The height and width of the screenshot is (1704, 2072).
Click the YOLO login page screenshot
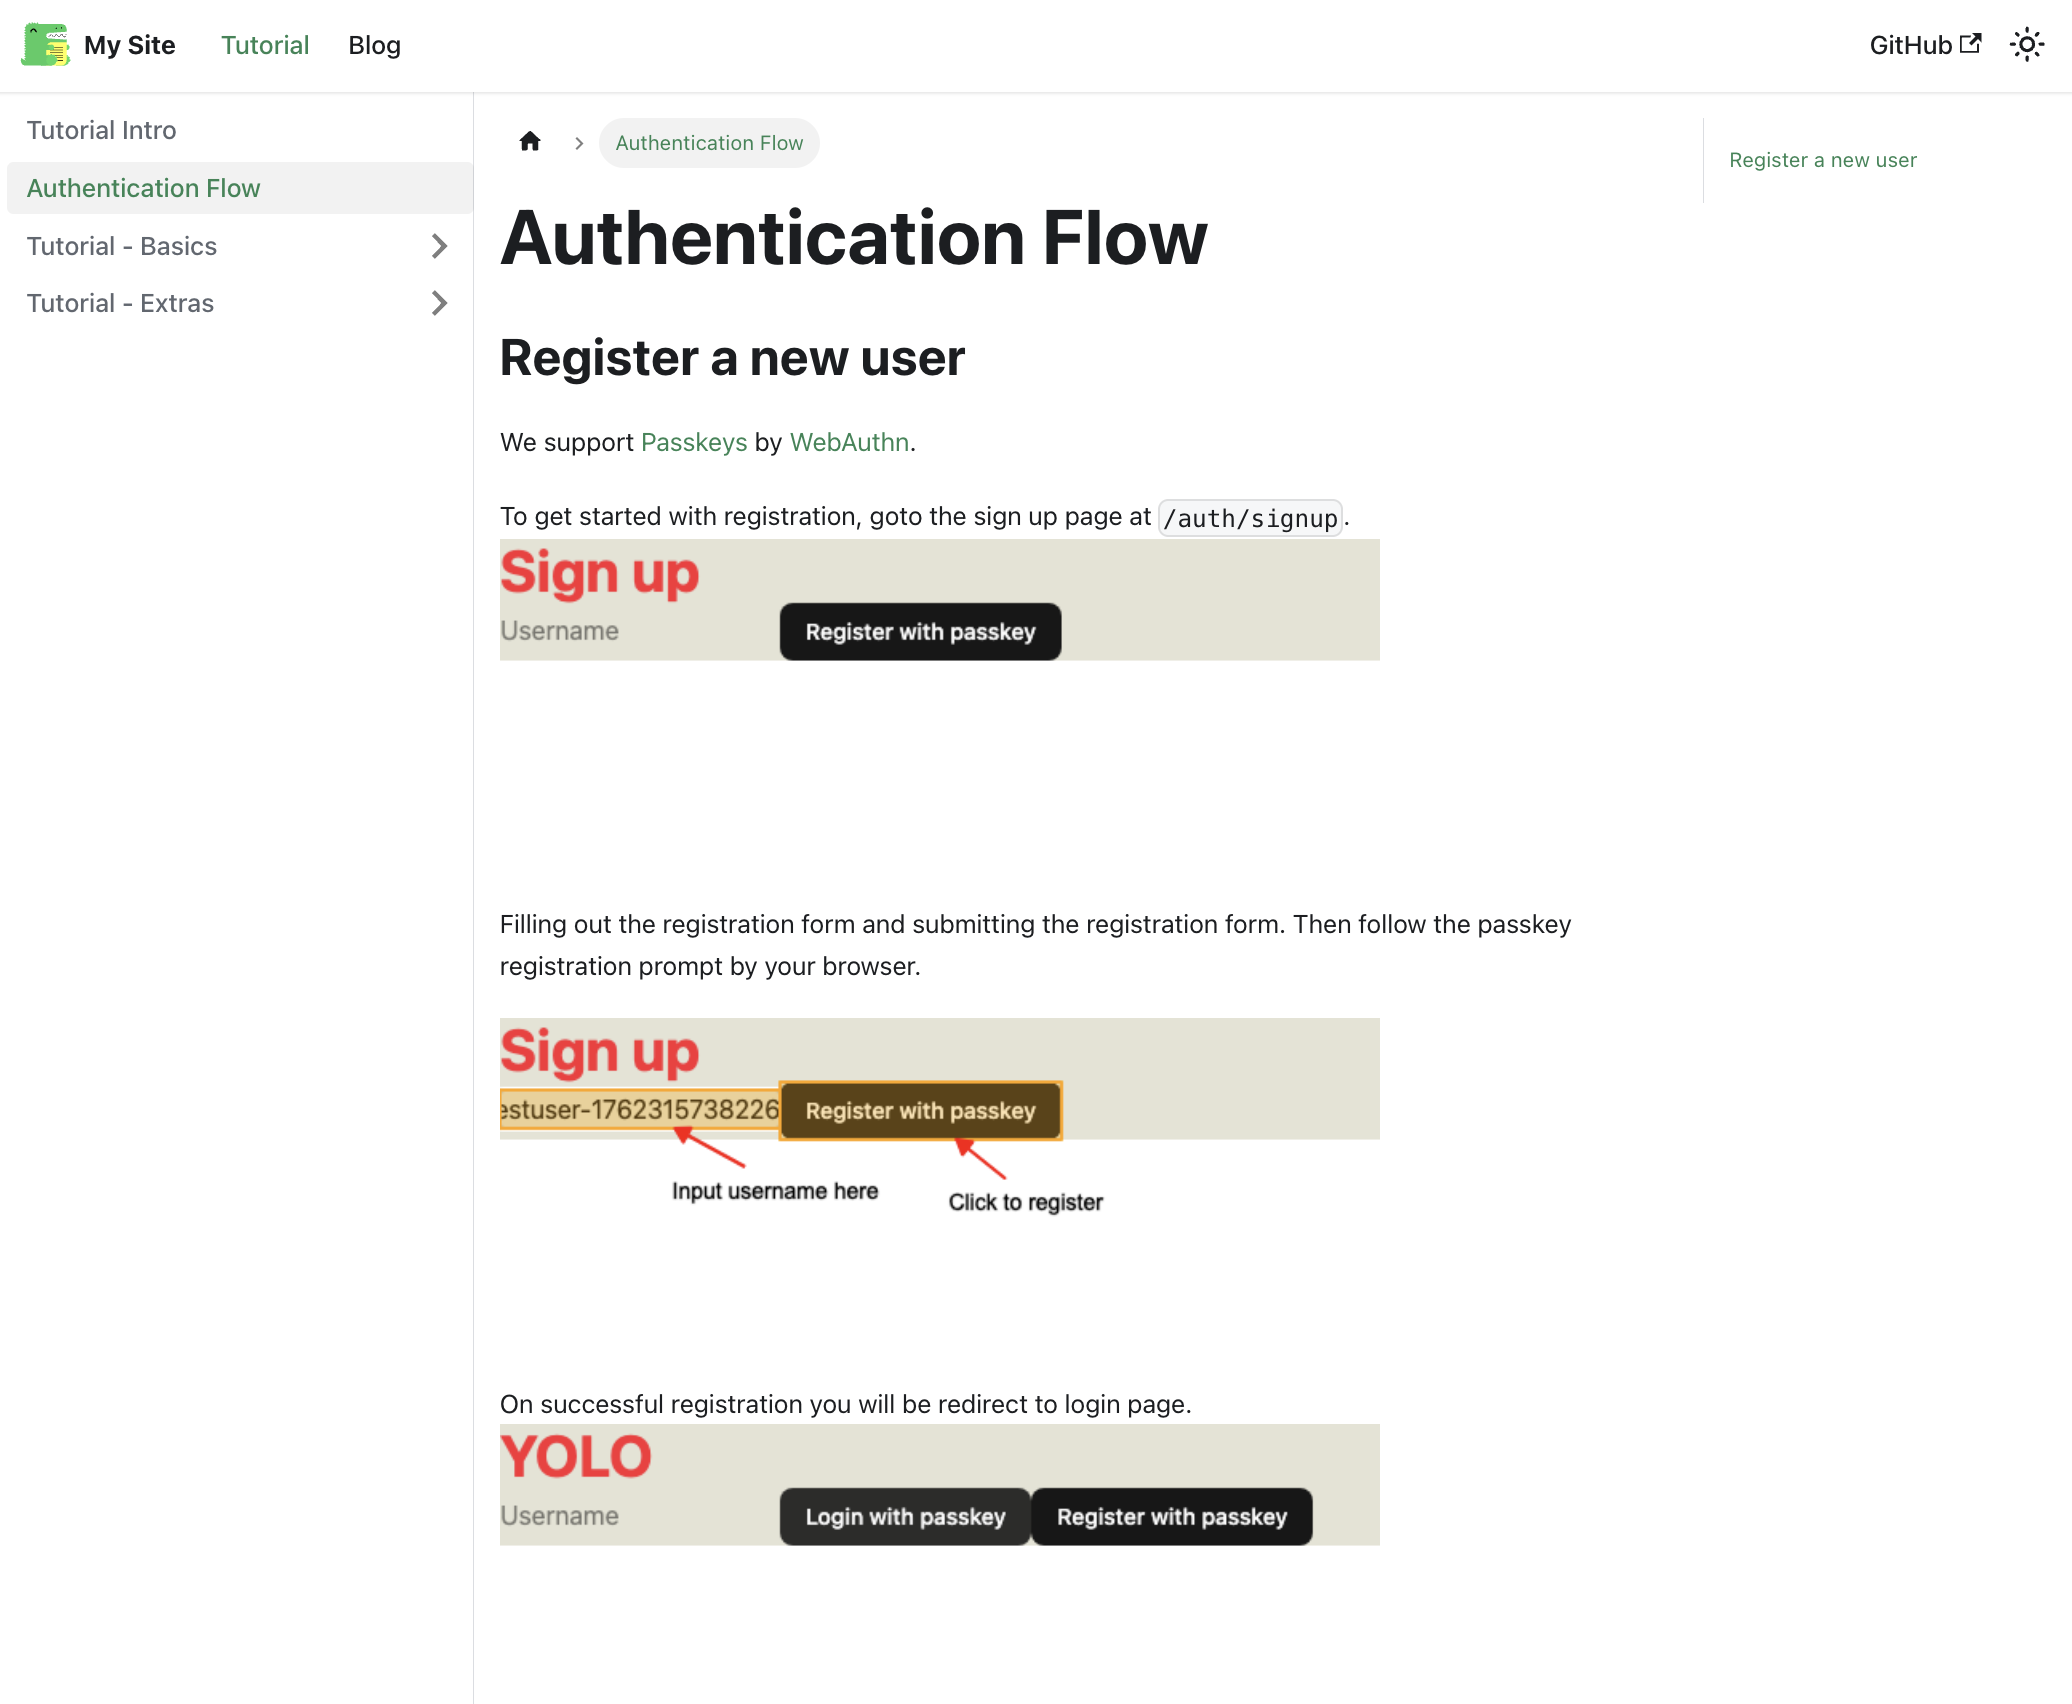939,1484
